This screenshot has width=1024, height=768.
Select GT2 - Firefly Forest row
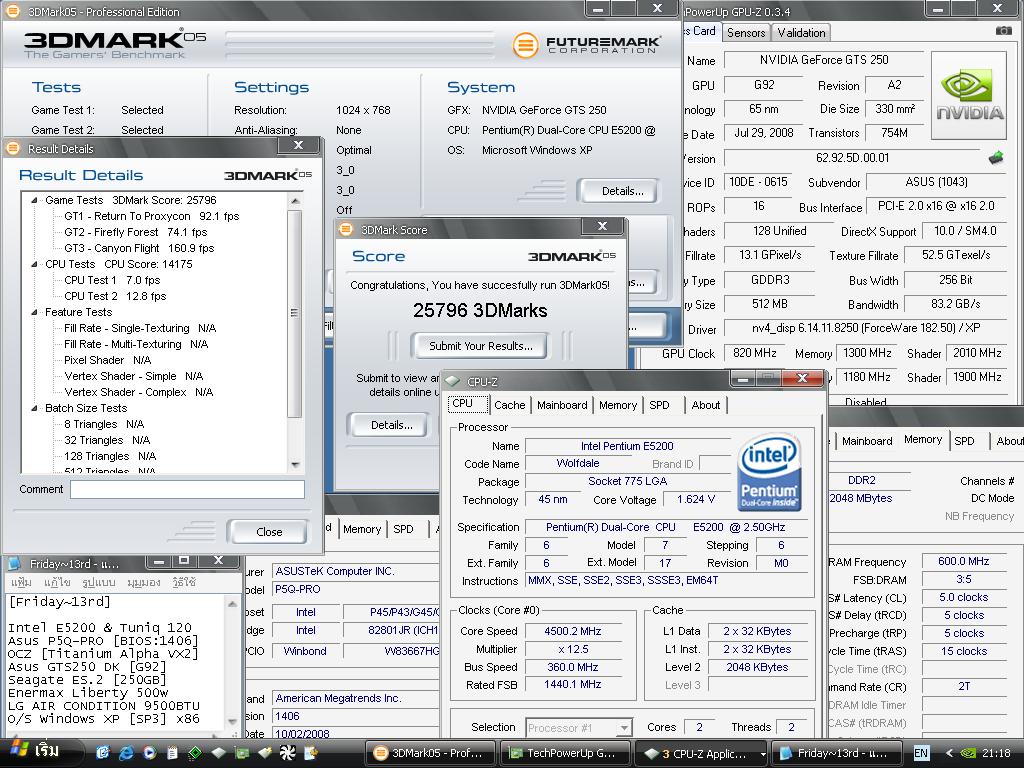(x=135, y=232)
